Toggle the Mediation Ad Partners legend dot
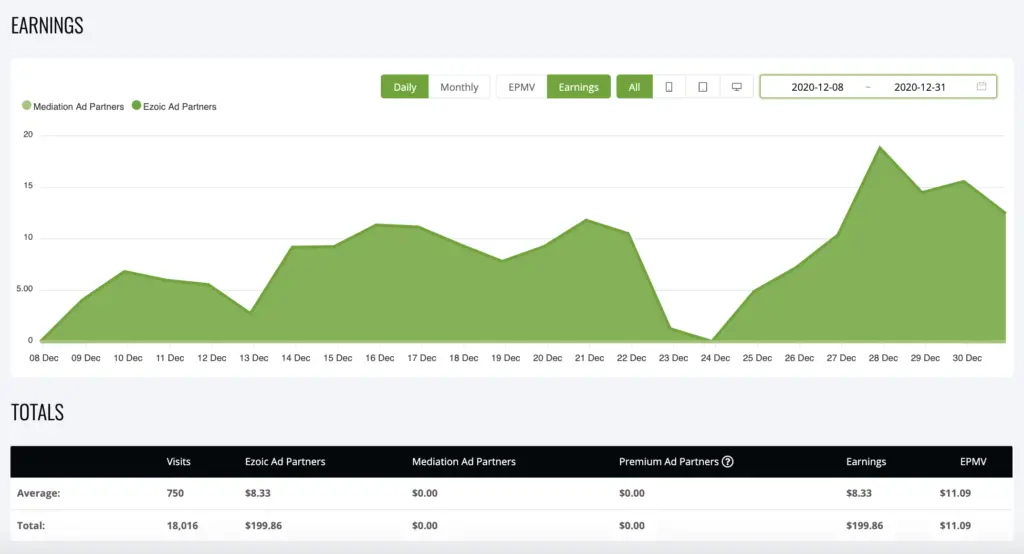1024x554 pixels. (27, 105)
